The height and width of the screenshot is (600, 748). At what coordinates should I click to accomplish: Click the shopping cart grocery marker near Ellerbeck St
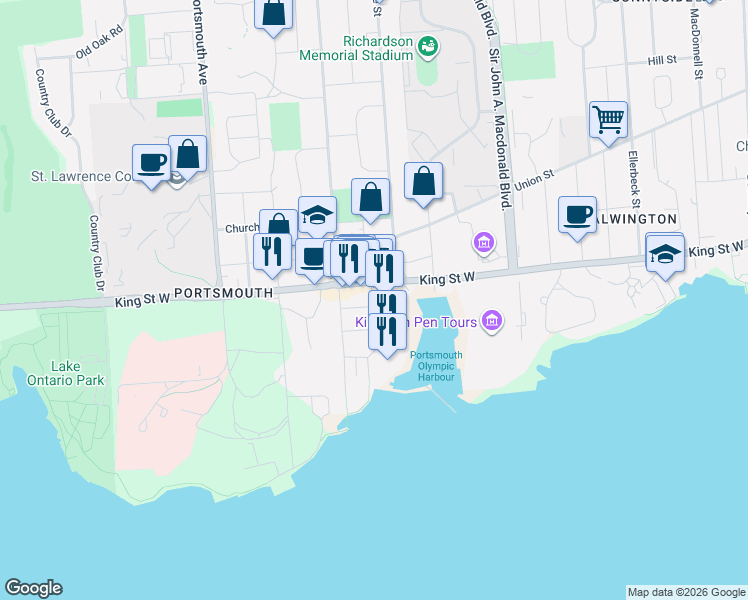click(608, 120)
